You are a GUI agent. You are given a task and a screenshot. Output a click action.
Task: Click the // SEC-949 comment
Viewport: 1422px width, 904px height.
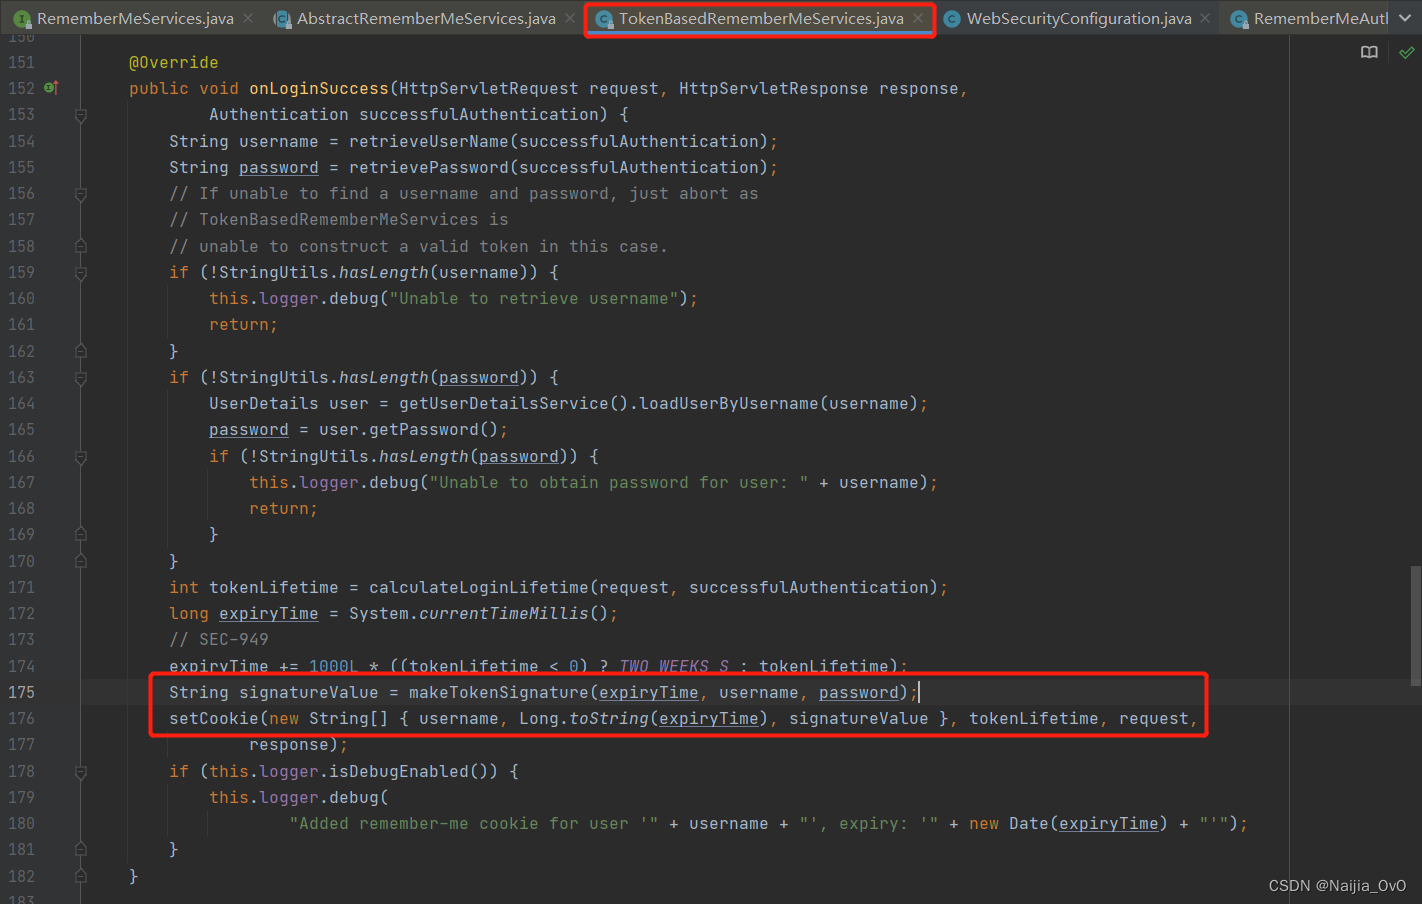click(x=218, y=639)
